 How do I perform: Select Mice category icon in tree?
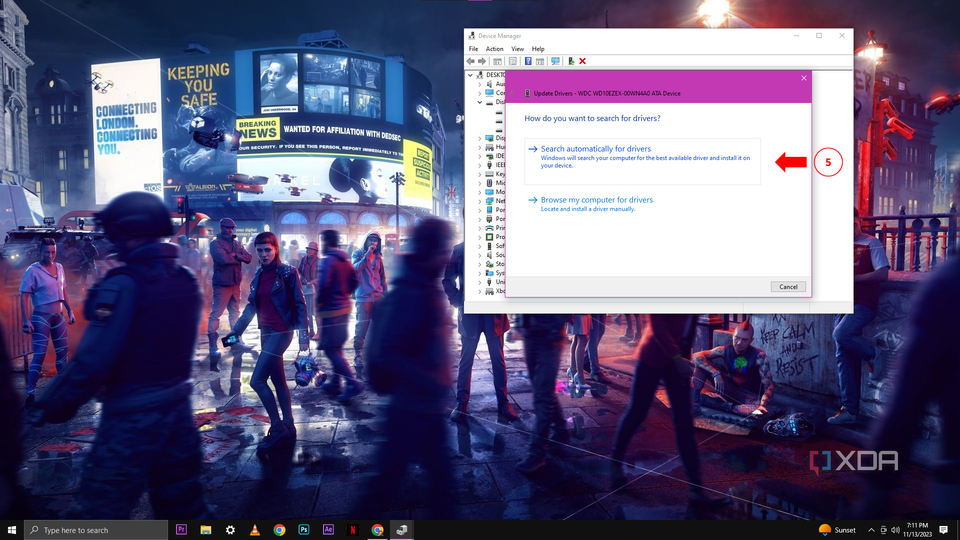(490, 183)
